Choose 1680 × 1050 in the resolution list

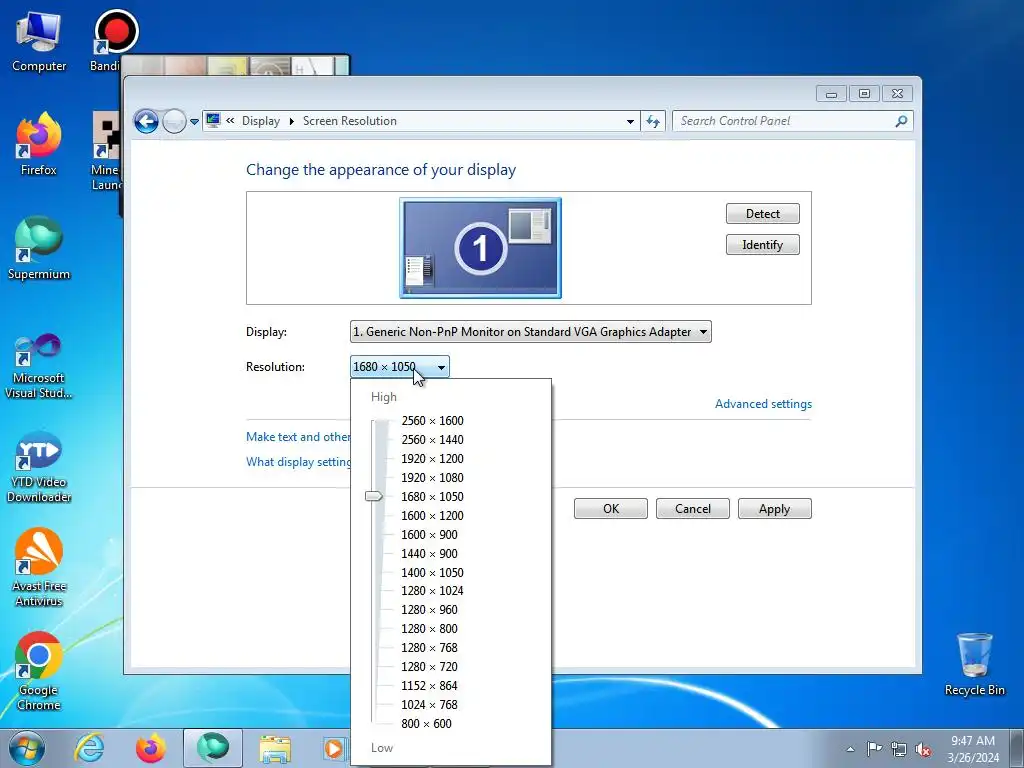click(x=432, y=496)
